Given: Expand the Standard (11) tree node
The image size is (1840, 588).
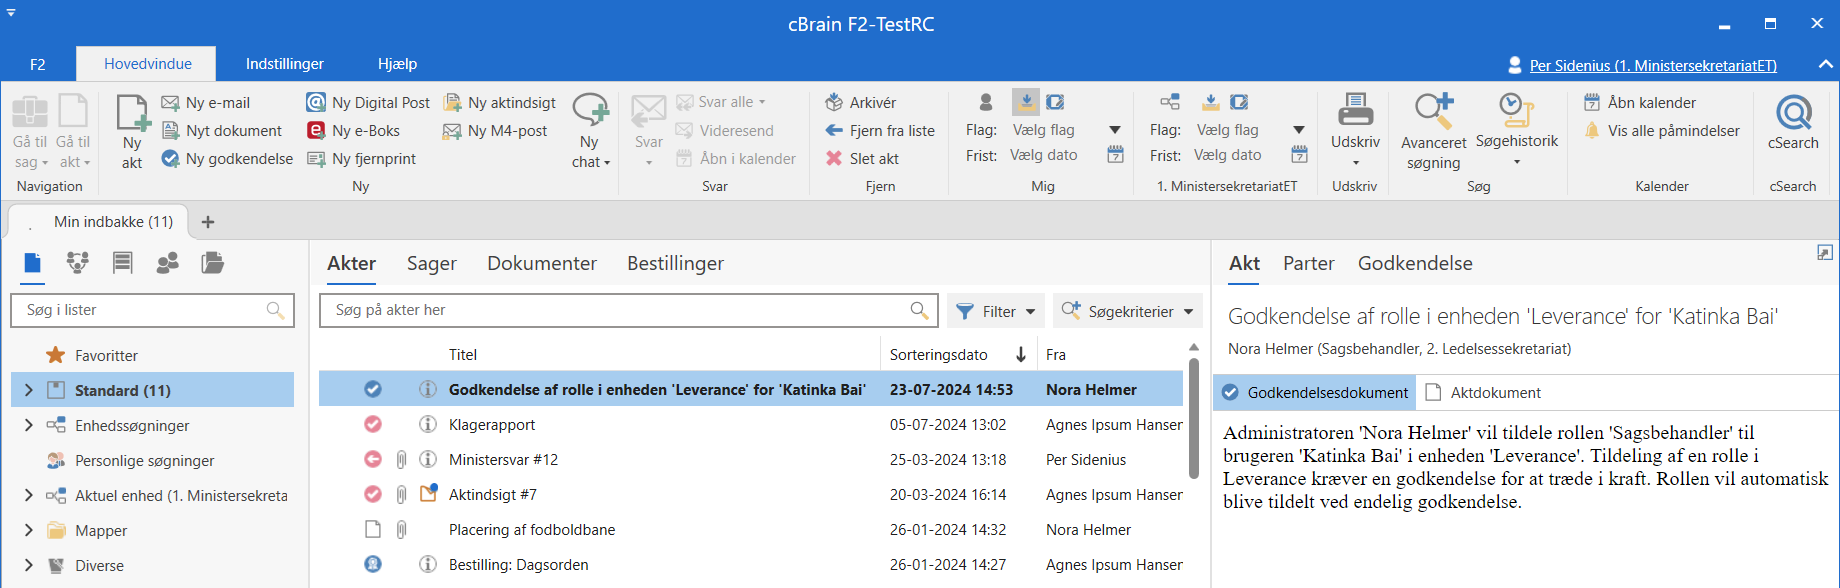Looking at the screenshot, I should (28, 390).
